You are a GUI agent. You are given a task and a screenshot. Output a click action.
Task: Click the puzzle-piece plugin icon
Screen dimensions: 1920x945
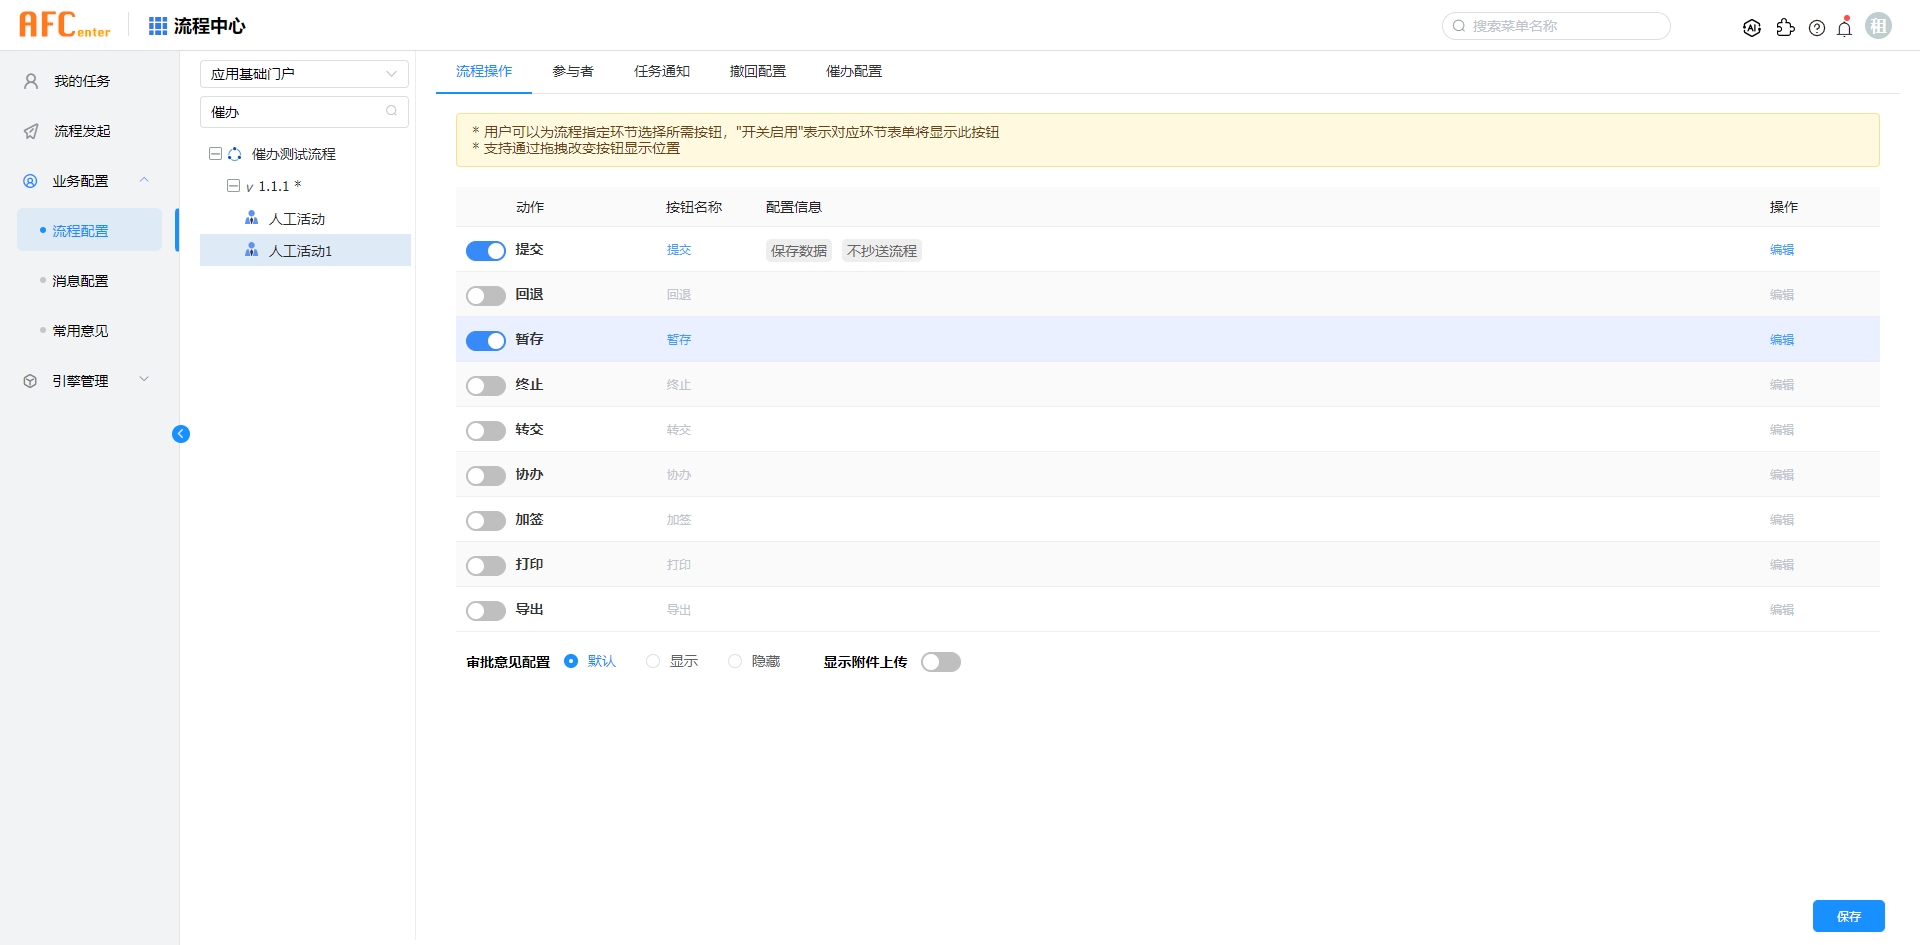(1785, 28)
